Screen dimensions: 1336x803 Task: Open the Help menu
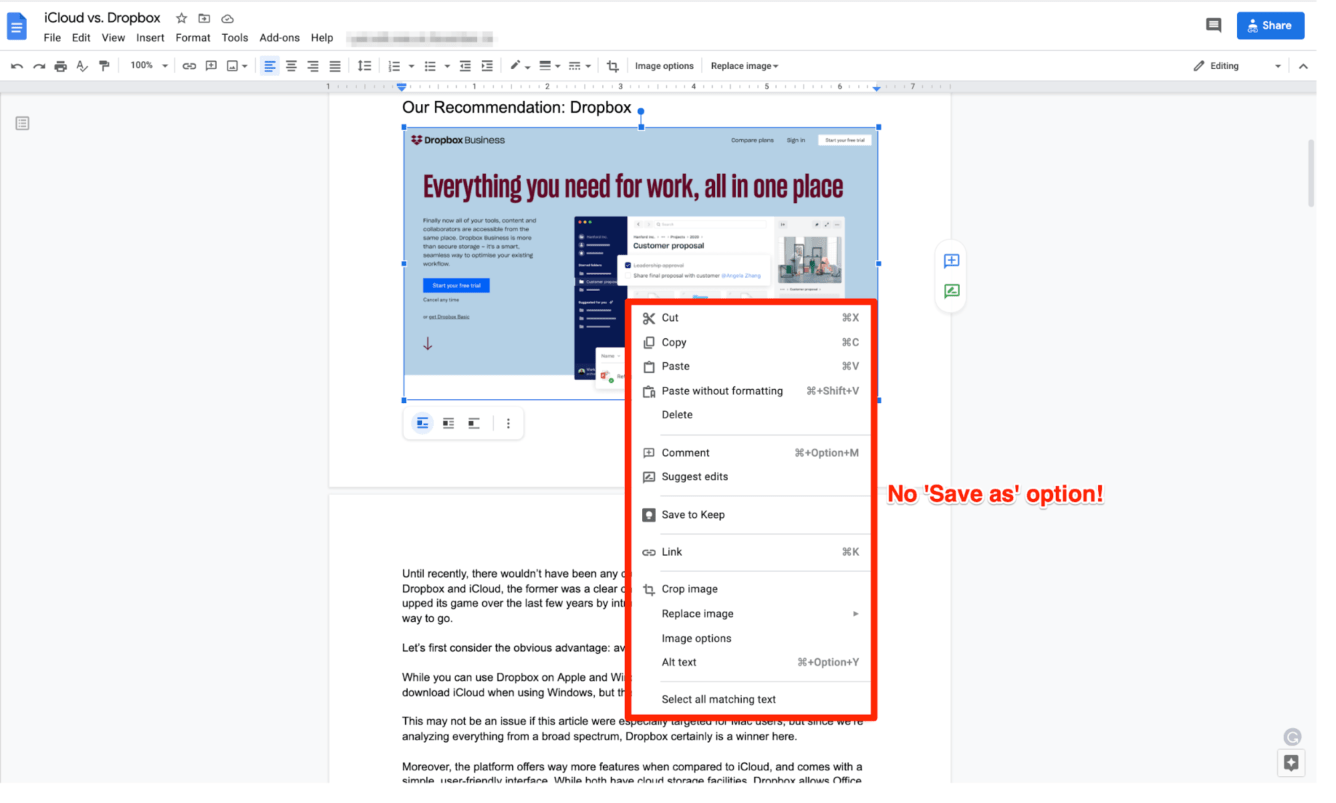tap(322, 37)
